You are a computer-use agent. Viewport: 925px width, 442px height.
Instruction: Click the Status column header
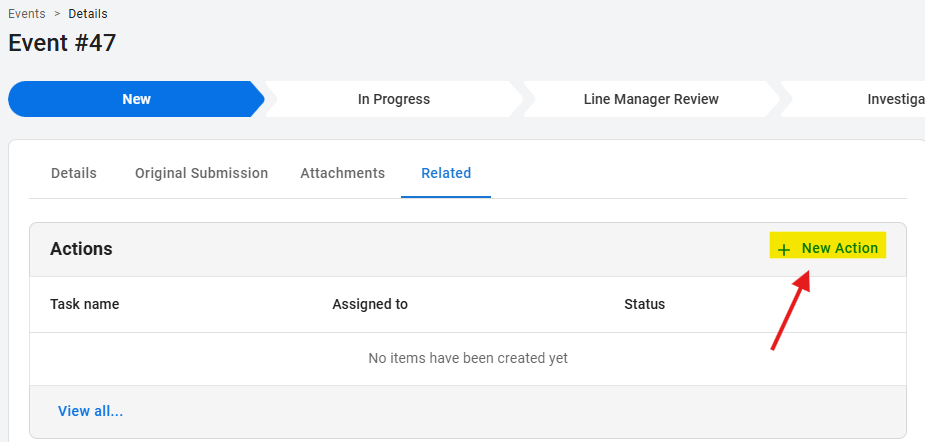point(644,304)
